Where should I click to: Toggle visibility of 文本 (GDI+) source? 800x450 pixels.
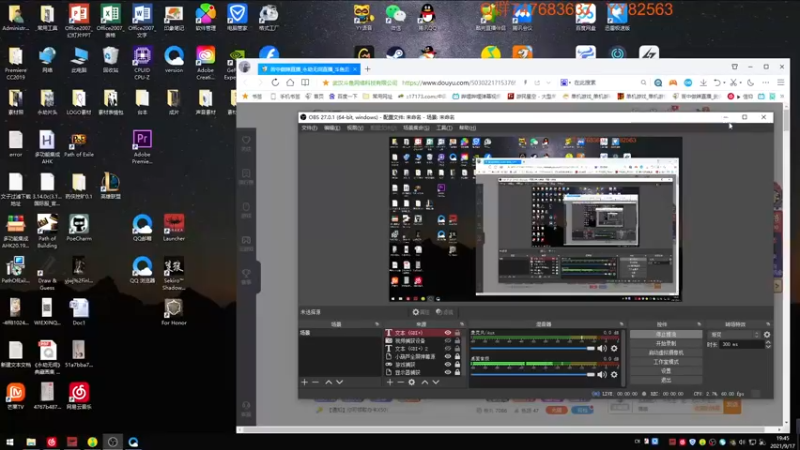pyautogui.click(x=447, y=333)
